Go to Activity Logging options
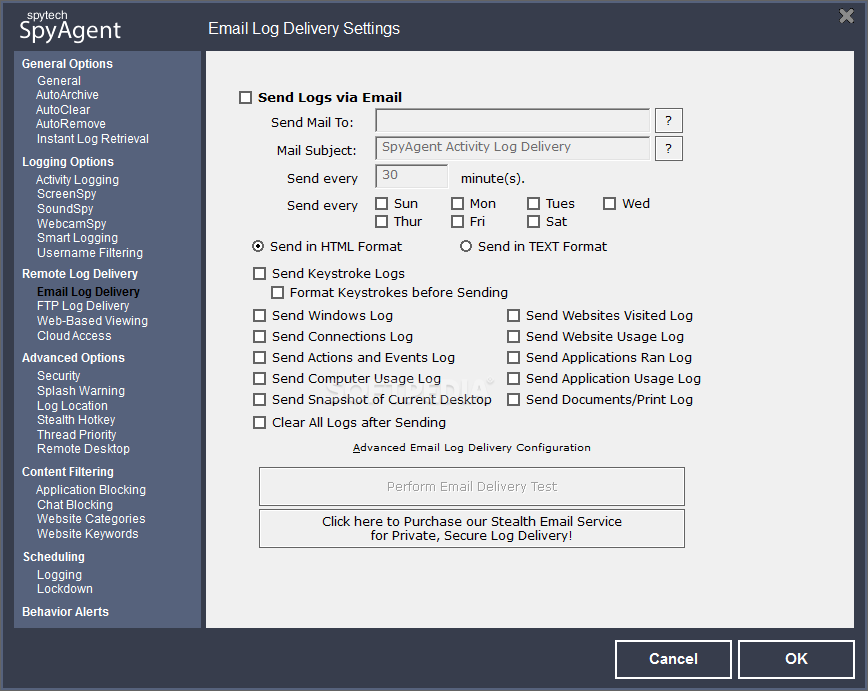The image size is (868, 691). (77, 180)
